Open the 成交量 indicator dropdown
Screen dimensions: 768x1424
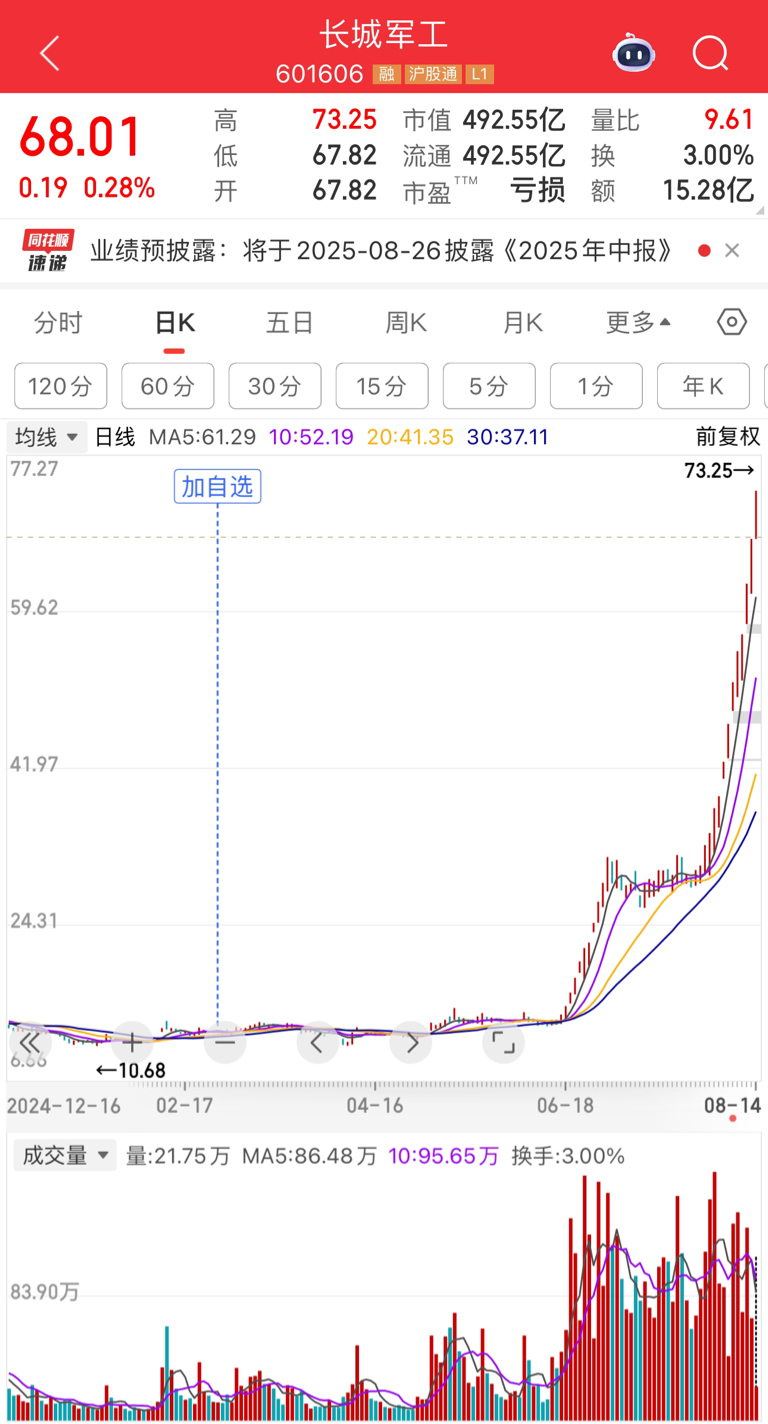tap(66, 1156)
